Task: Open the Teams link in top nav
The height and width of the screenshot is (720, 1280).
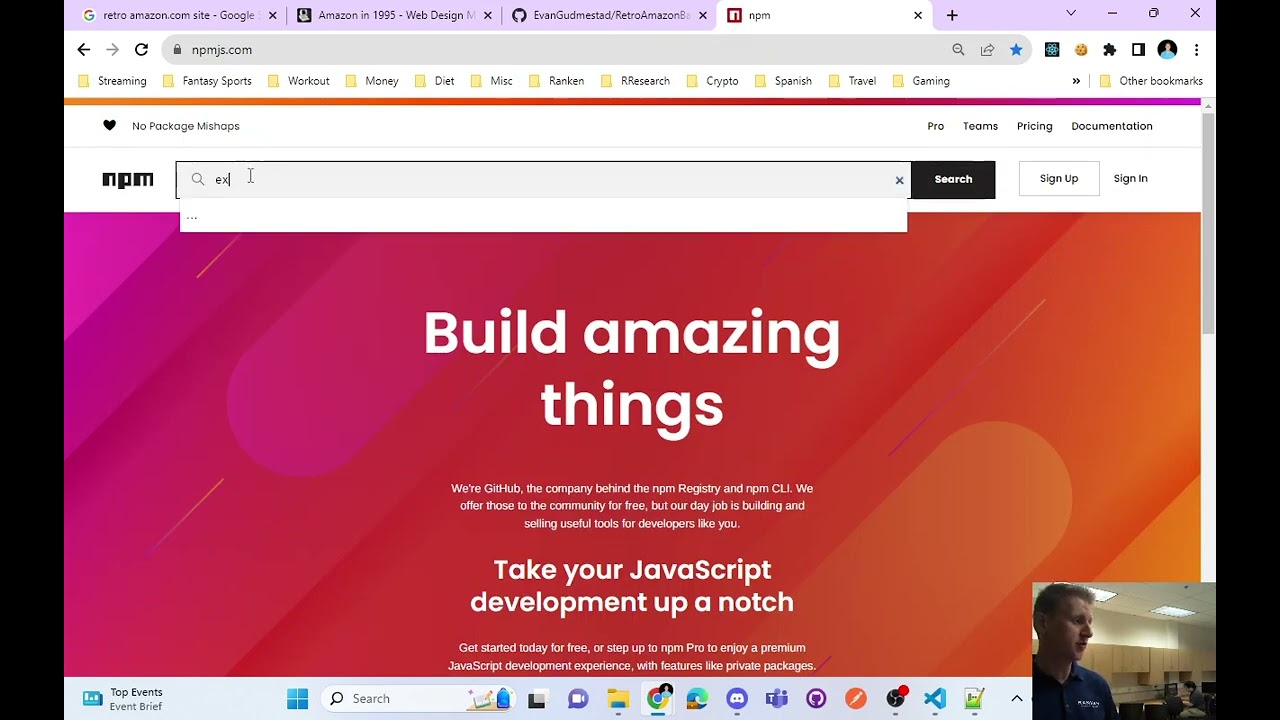Action: [980, 126]
